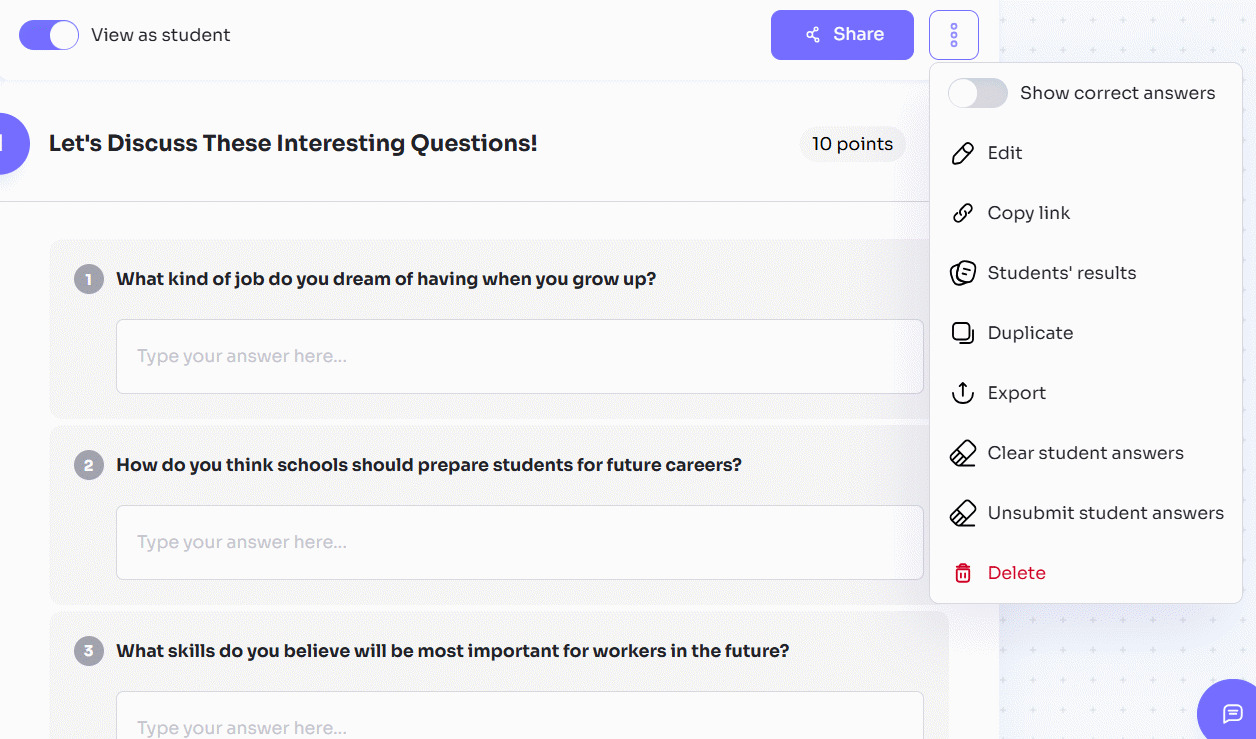Click the pencil Edit icon
This screenshot has width=1256, height=739.
(x=962, y=153)
